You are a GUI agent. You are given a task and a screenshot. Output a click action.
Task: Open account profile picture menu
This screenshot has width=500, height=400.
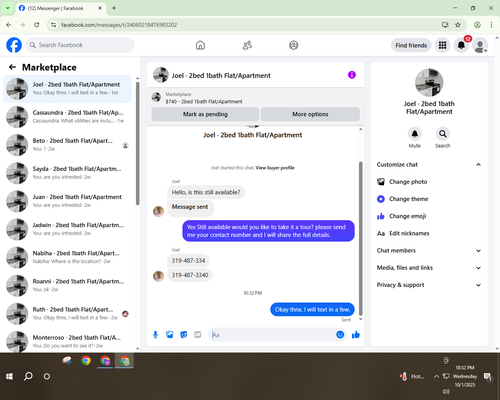pos(480,45)
